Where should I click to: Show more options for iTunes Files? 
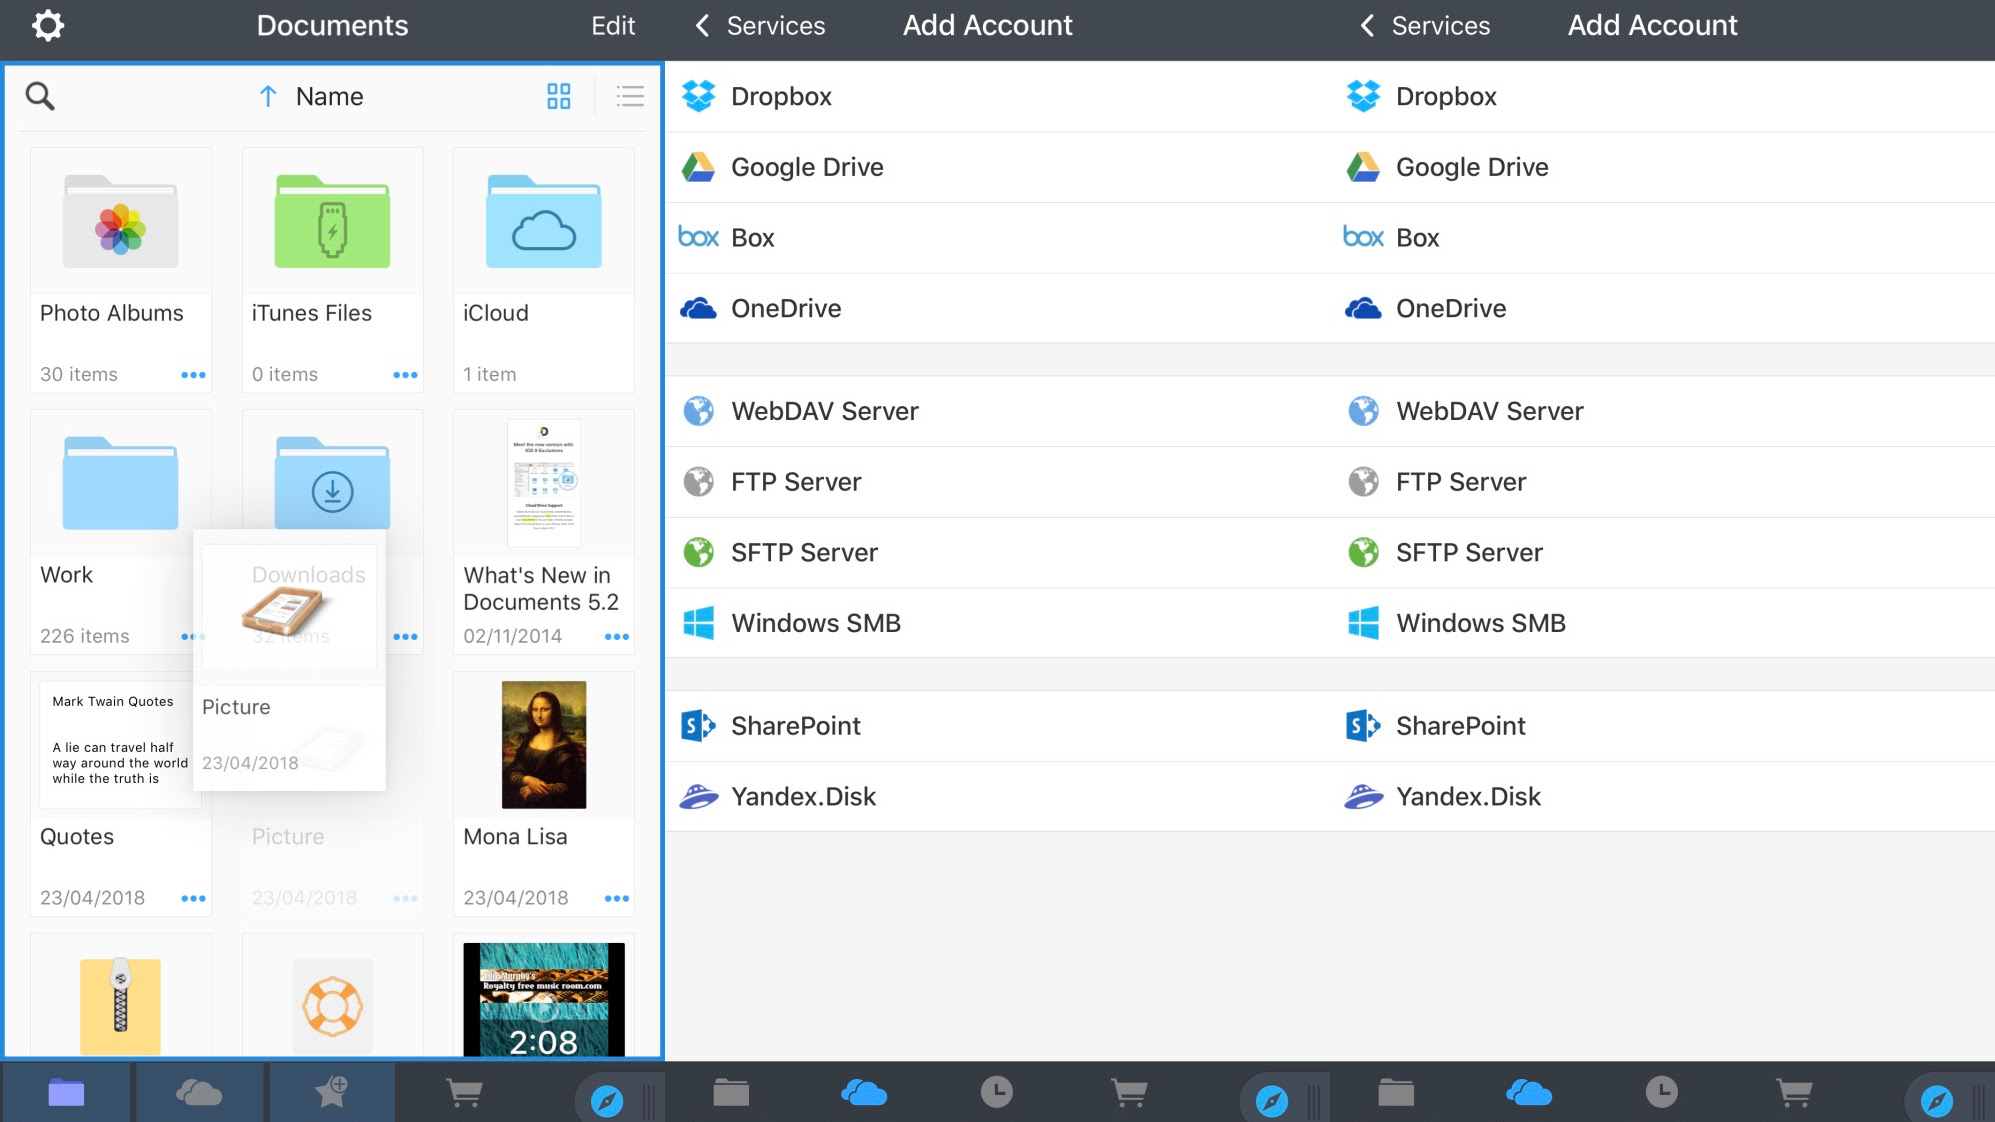pos(405,375)
